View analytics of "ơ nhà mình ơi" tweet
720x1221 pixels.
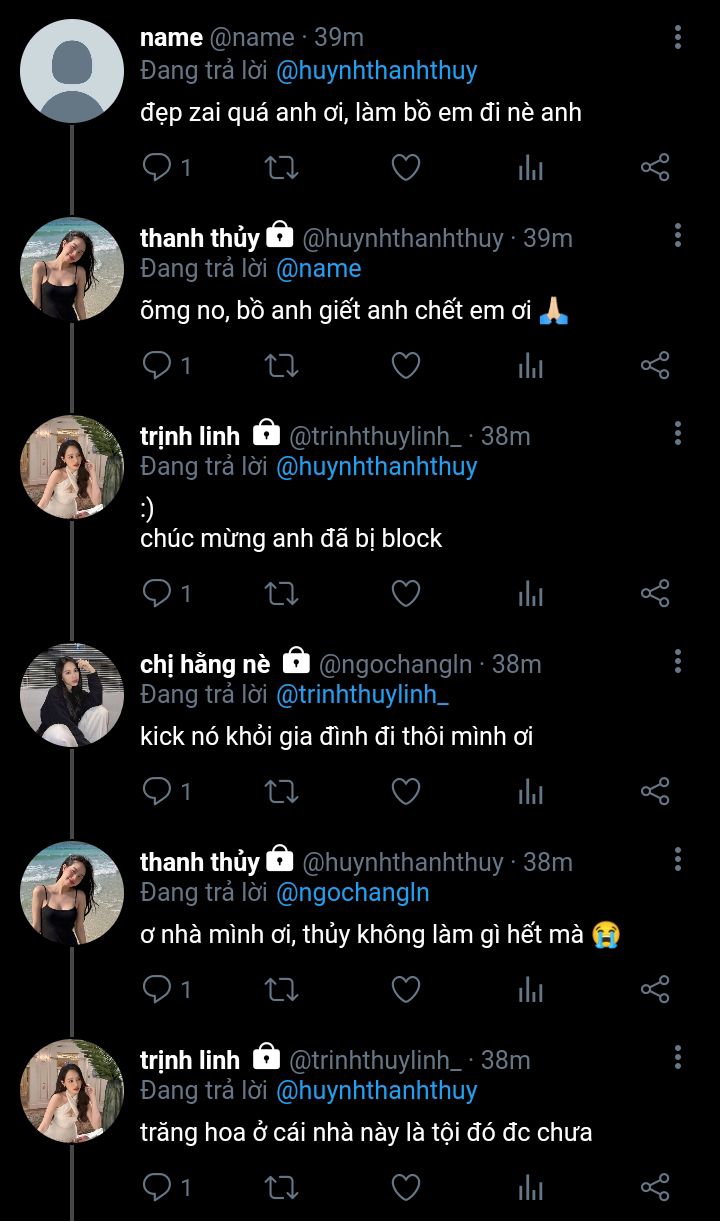tap(530, 990)
